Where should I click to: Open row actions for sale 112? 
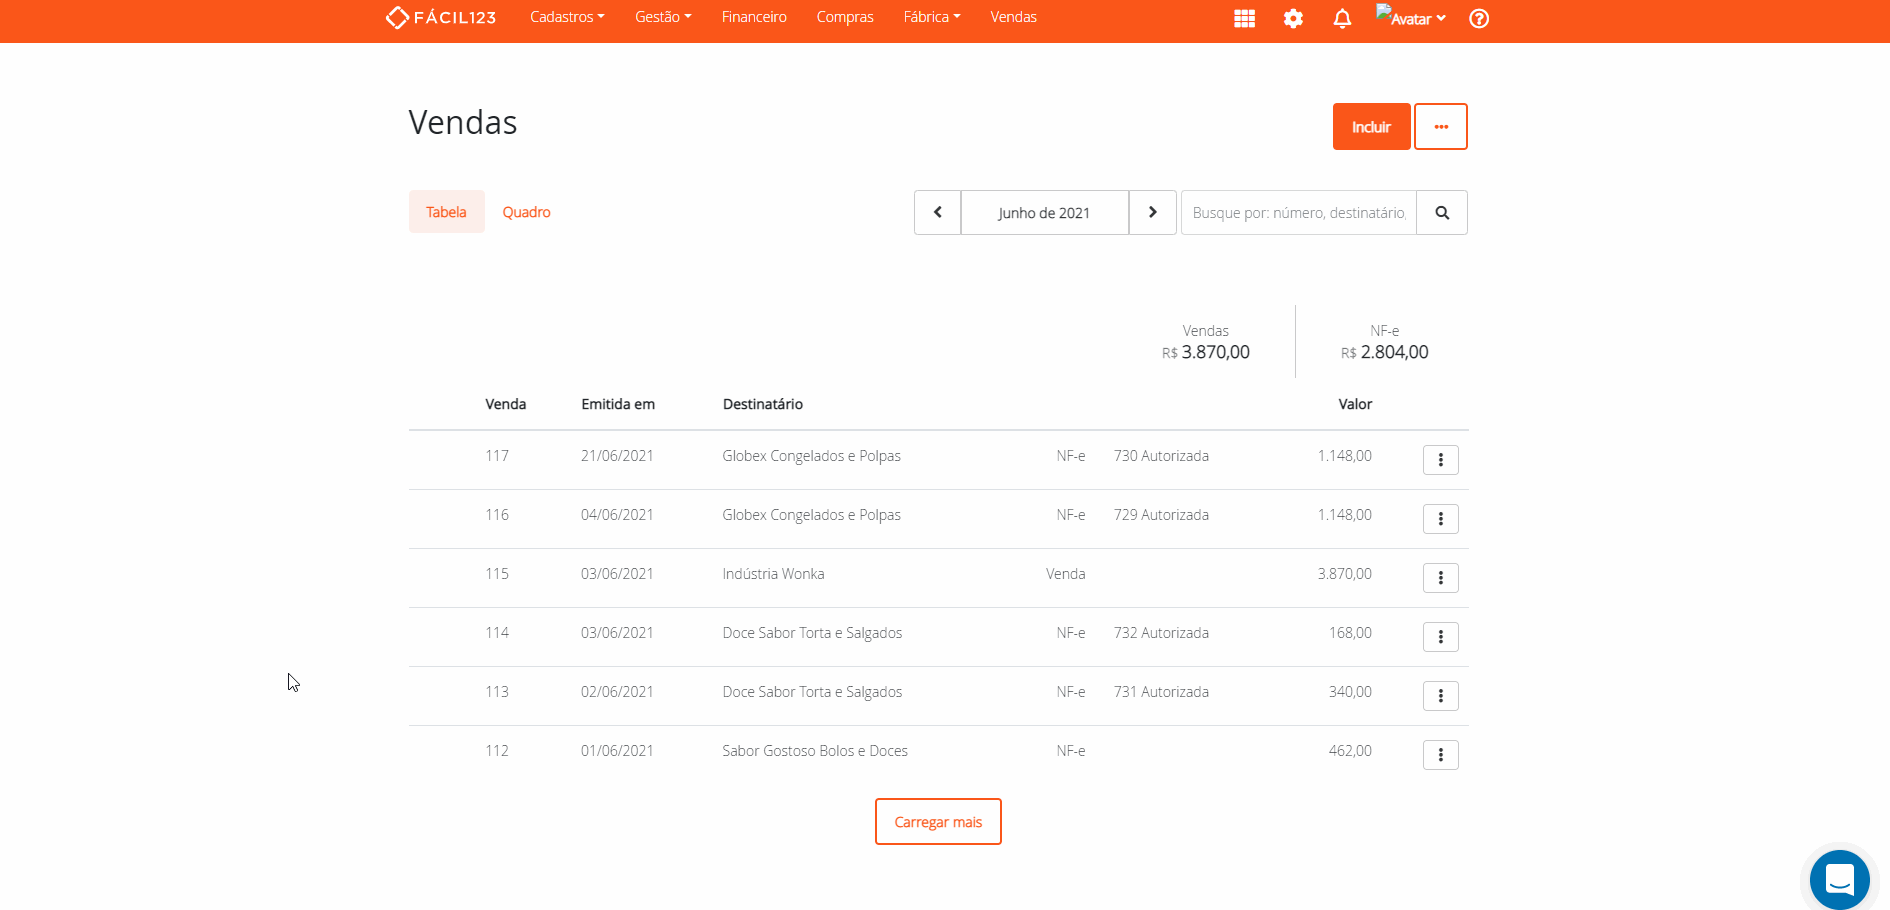click(1440, 755)
